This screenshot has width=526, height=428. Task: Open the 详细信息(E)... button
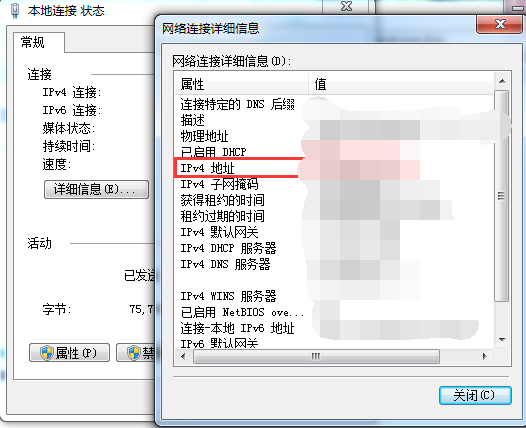point(96,190)
